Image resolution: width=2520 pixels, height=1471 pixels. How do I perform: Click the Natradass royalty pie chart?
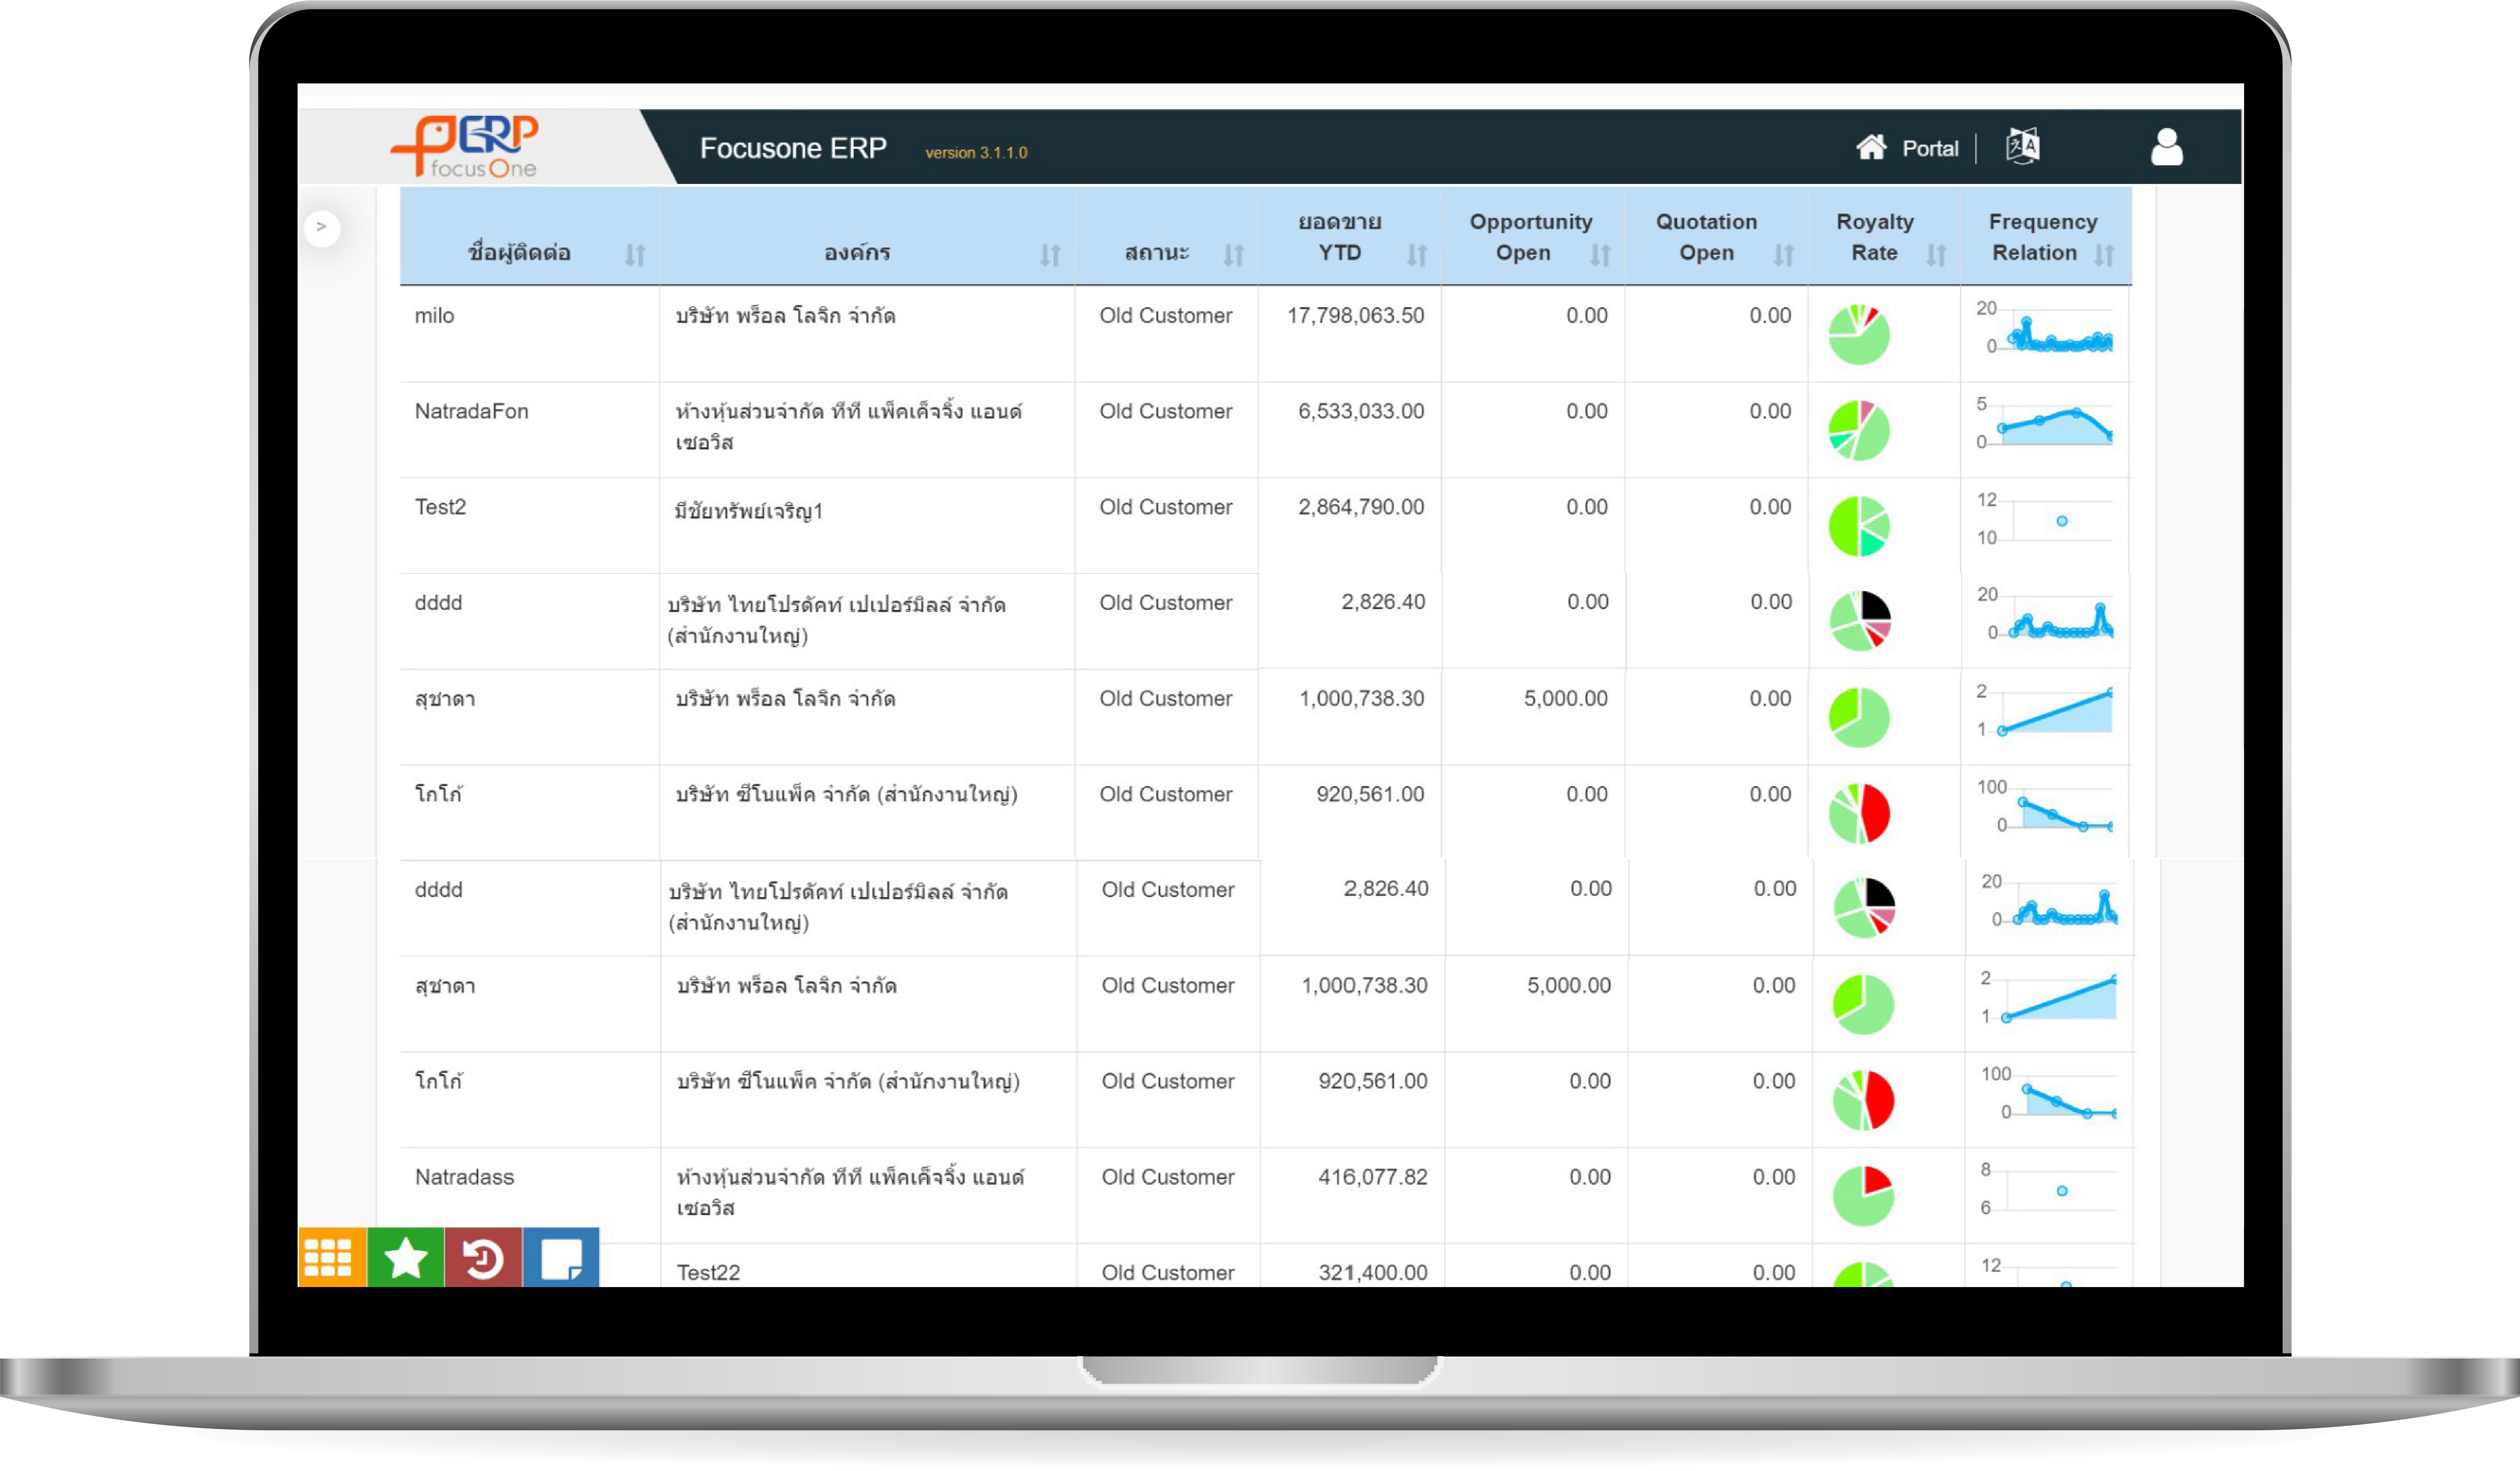1863,1196
